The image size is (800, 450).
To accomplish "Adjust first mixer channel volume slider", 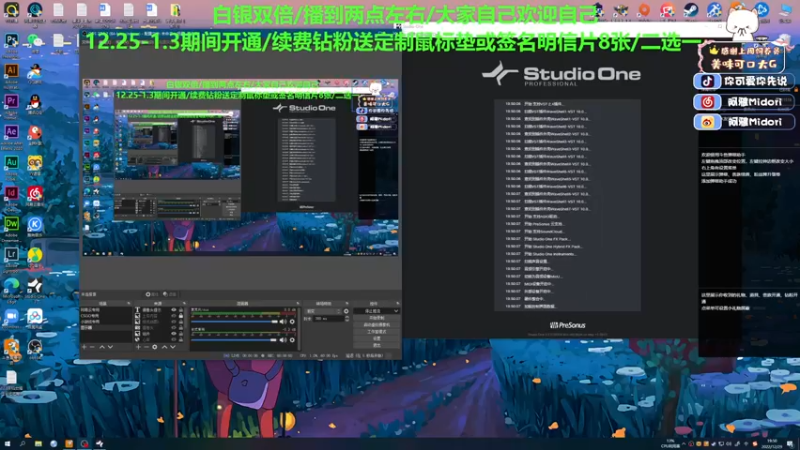I will [234, 321].
